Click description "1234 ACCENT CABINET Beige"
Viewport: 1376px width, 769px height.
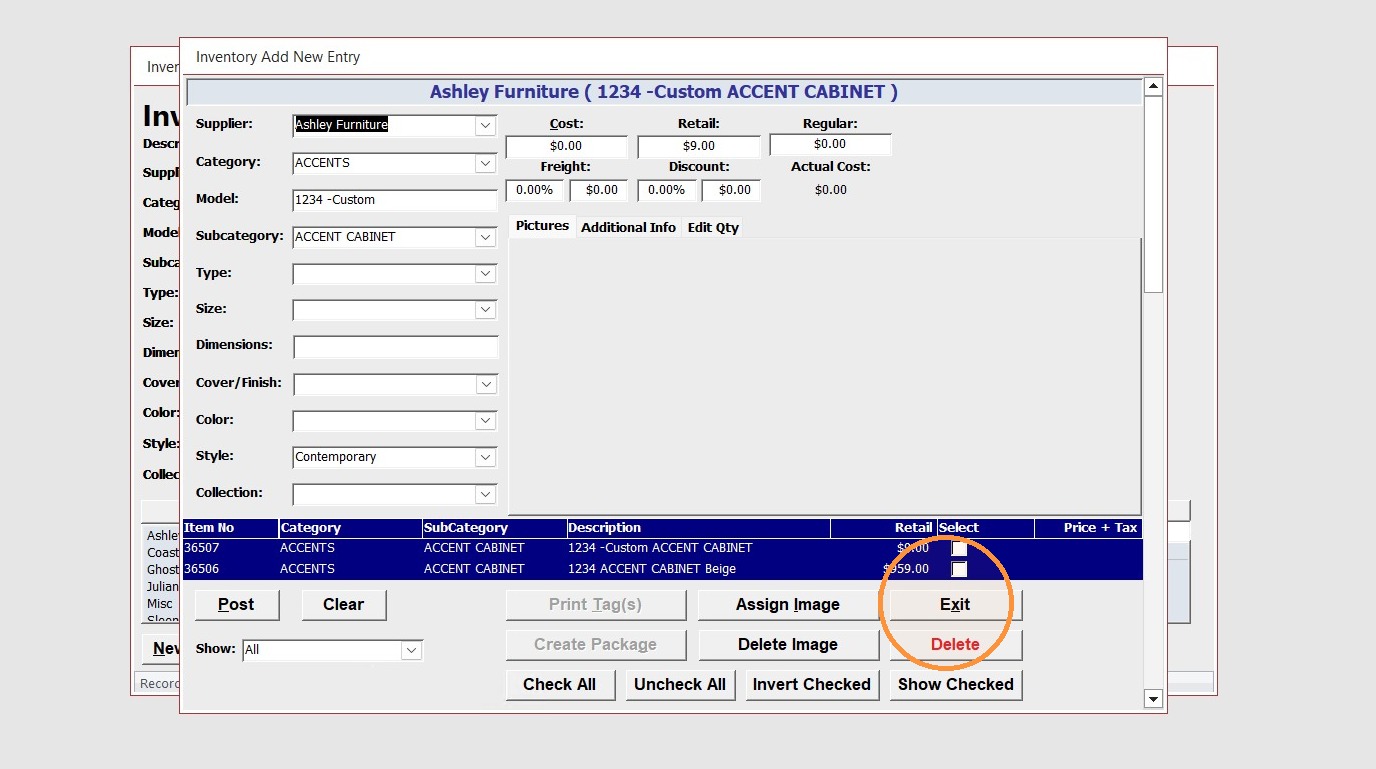(x=652, y=569)
